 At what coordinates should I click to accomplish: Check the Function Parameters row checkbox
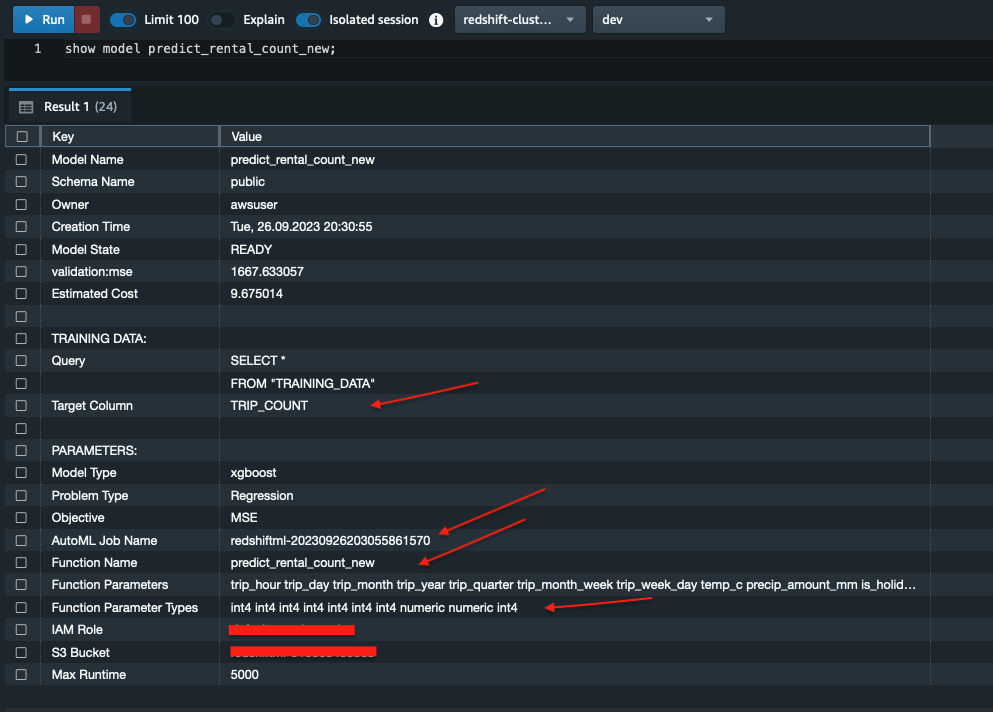tap(21, 585)
